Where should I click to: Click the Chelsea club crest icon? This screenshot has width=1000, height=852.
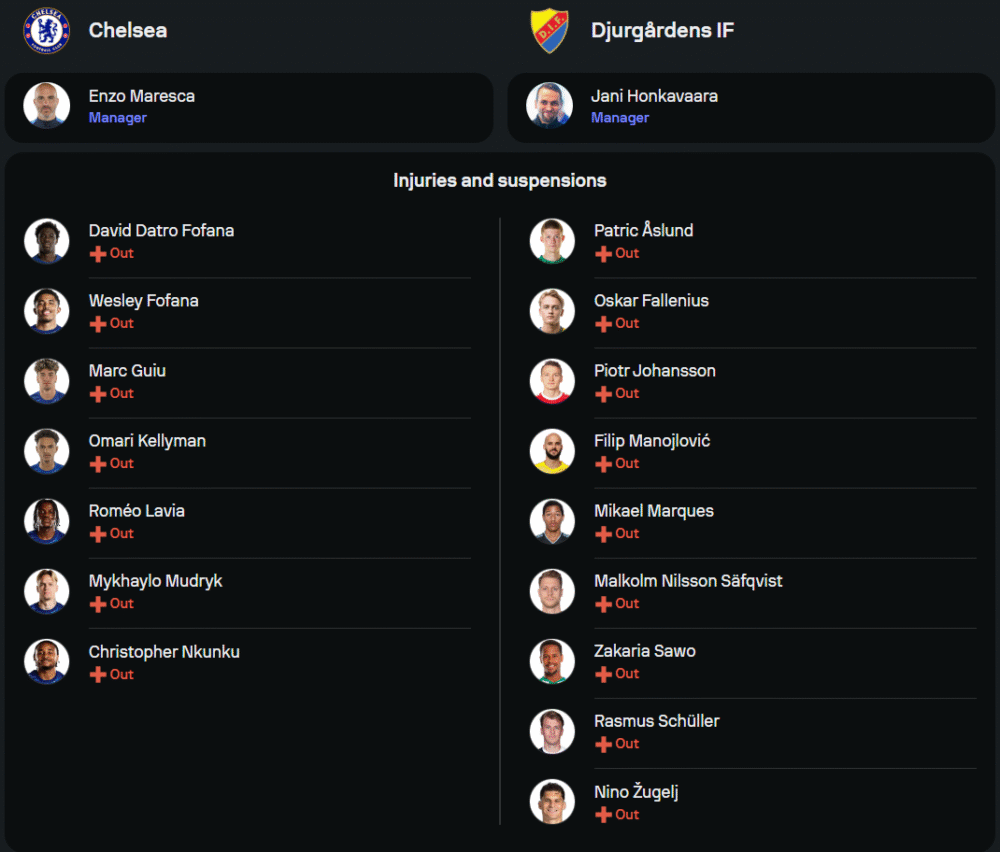click(x=47, y=30)
